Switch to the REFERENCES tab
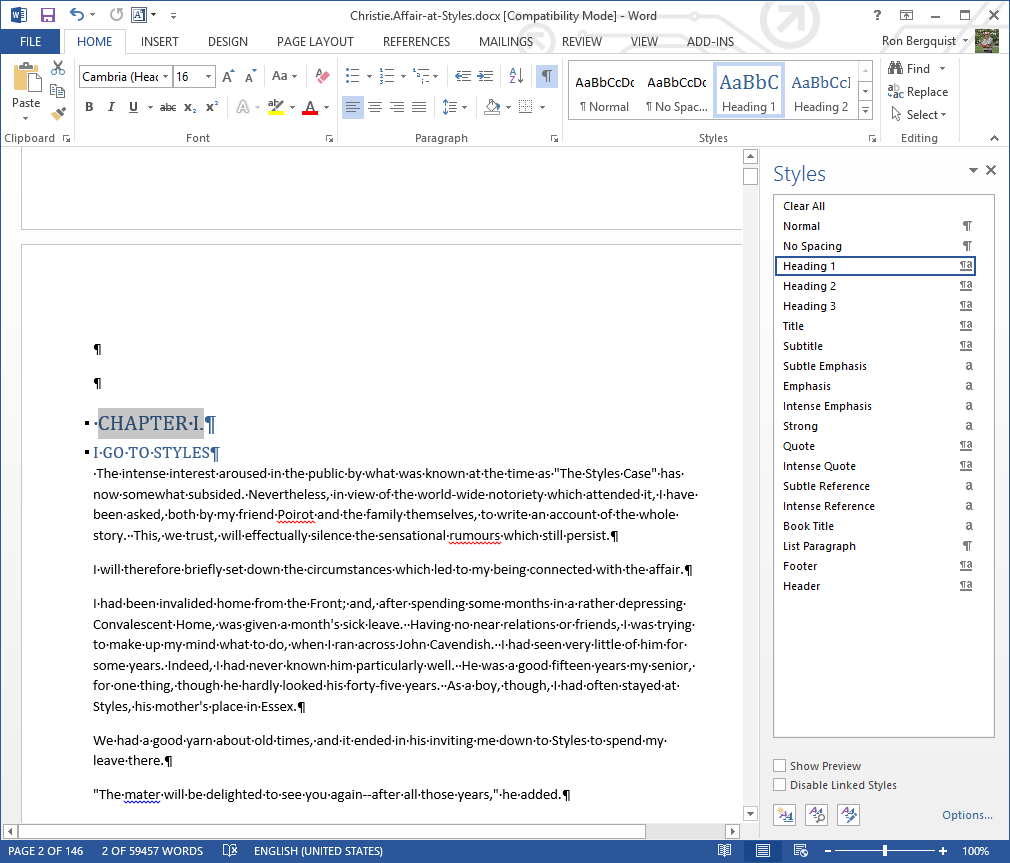Screen dimensions: 1010x863 tap(416, 42)
